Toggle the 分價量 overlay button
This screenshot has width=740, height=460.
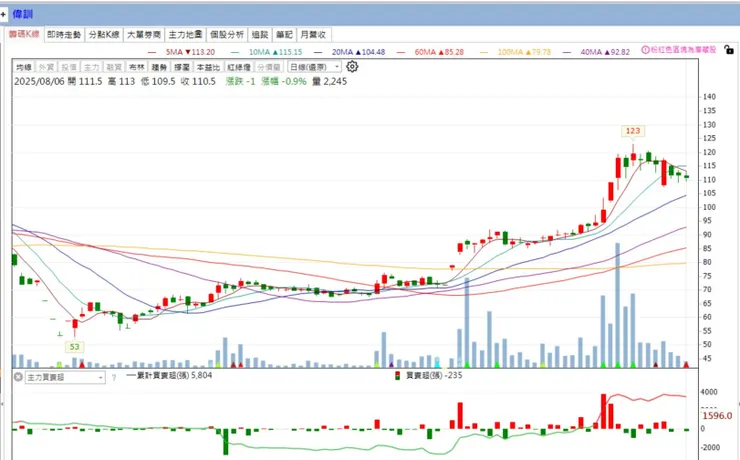269,67
